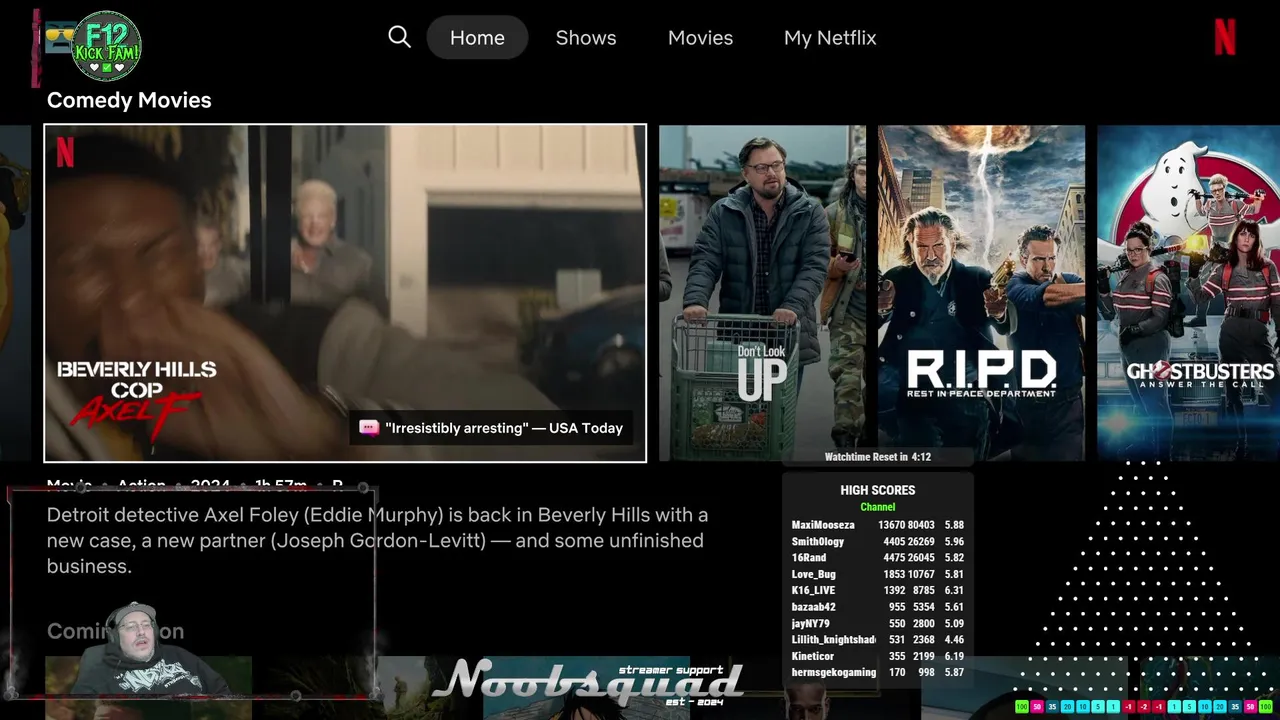Click the SmithOlogy score row
Viewport: 1280px width, 720px height.
click(x=877, y=542)
